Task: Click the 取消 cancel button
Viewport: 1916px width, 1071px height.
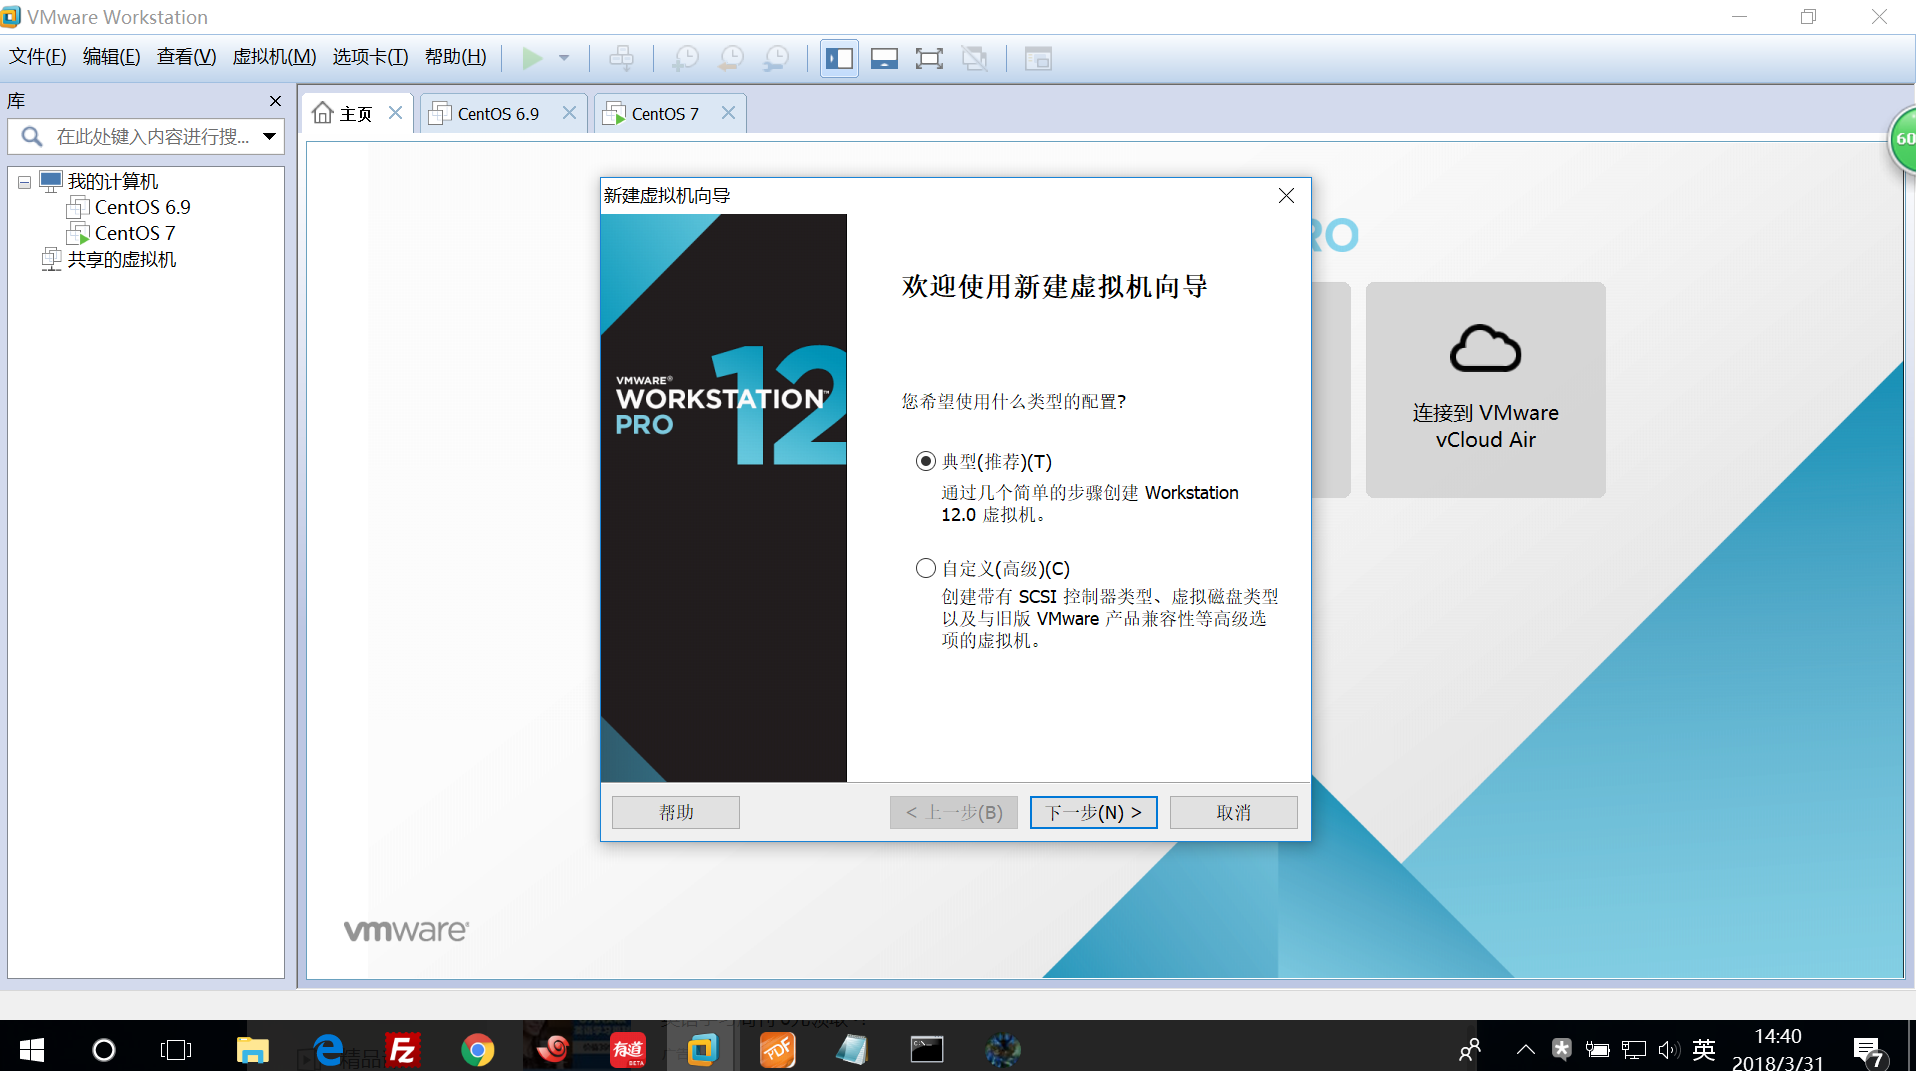Action: (1234, 812)
